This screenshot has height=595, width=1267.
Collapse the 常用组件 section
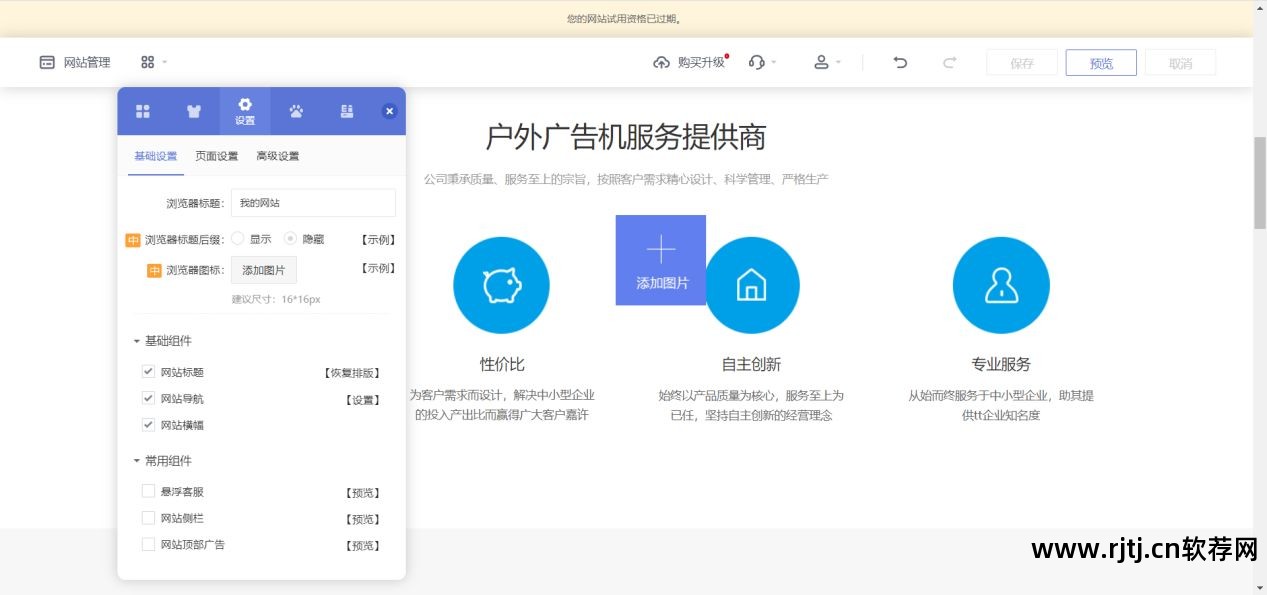(x=137, y=461)
